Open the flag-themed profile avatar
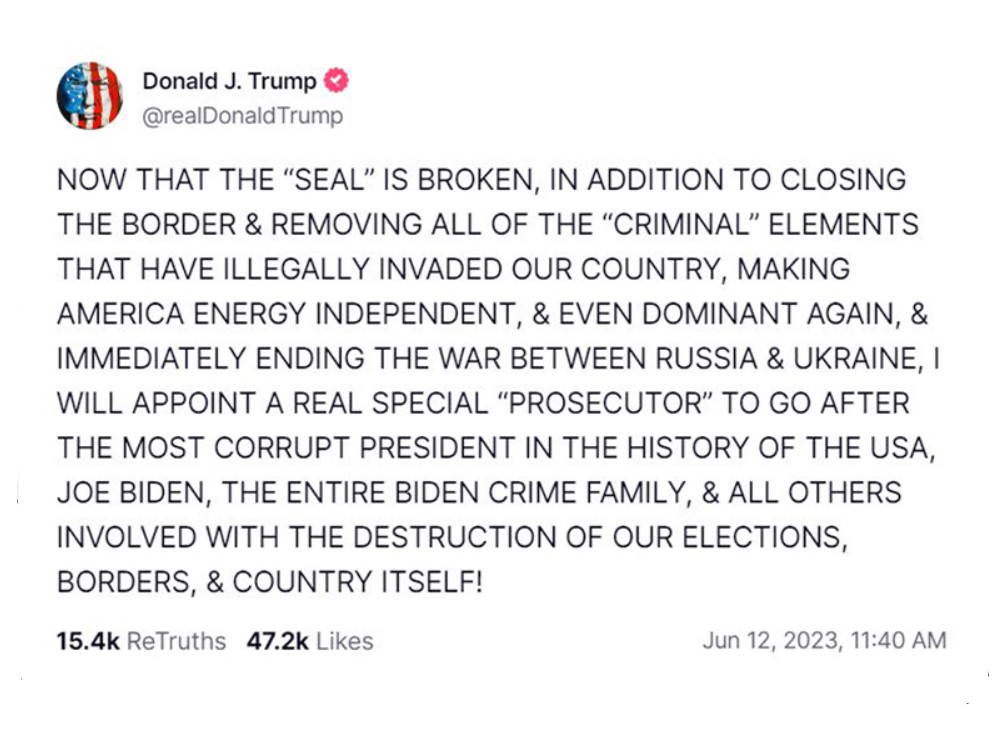 coord(90,96)
